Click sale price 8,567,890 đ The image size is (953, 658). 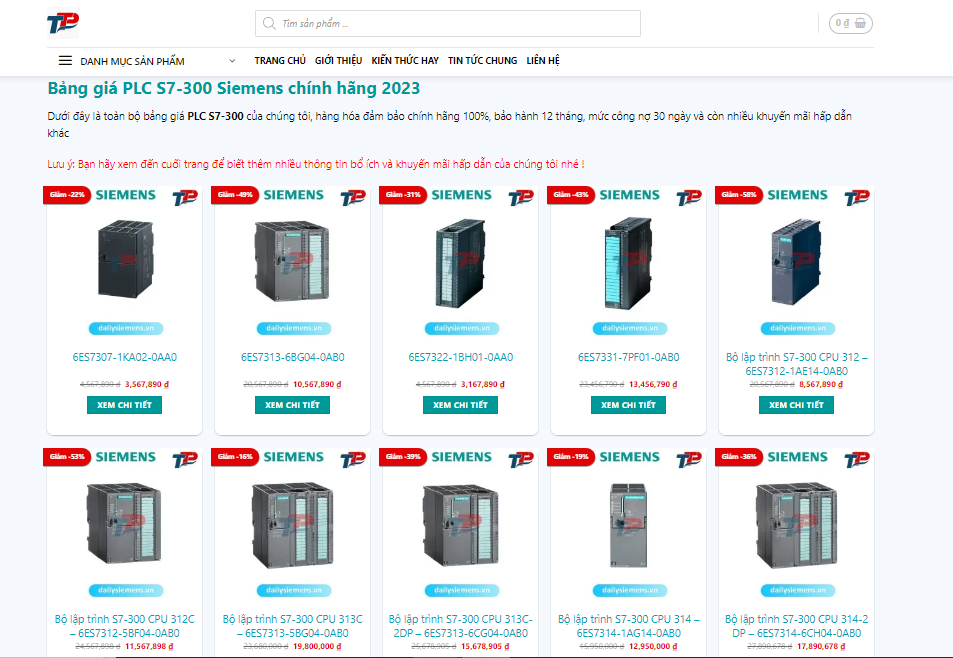click(821, 385)
